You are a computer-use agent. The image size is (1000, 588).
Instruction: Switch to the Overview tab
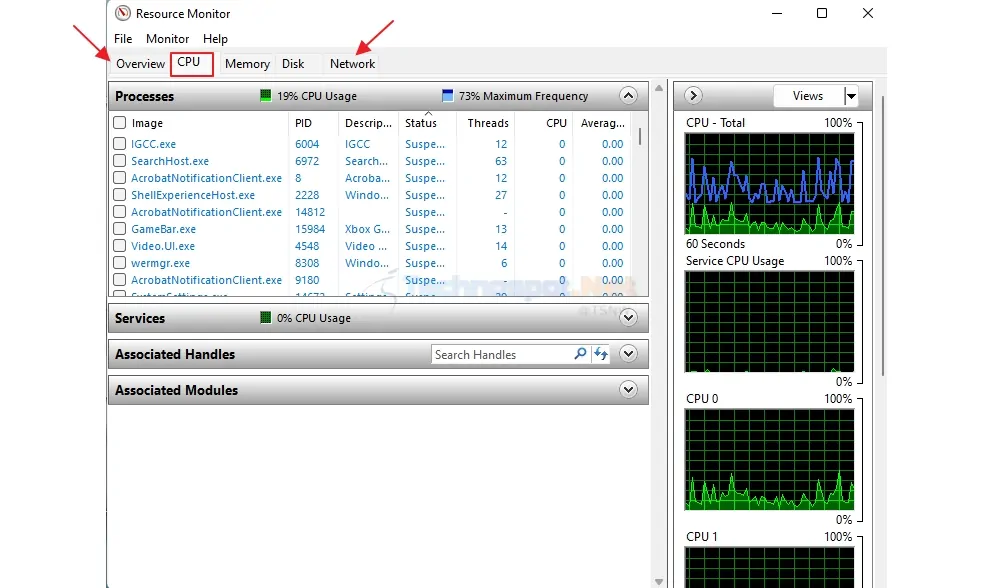(x=140, y=64)
